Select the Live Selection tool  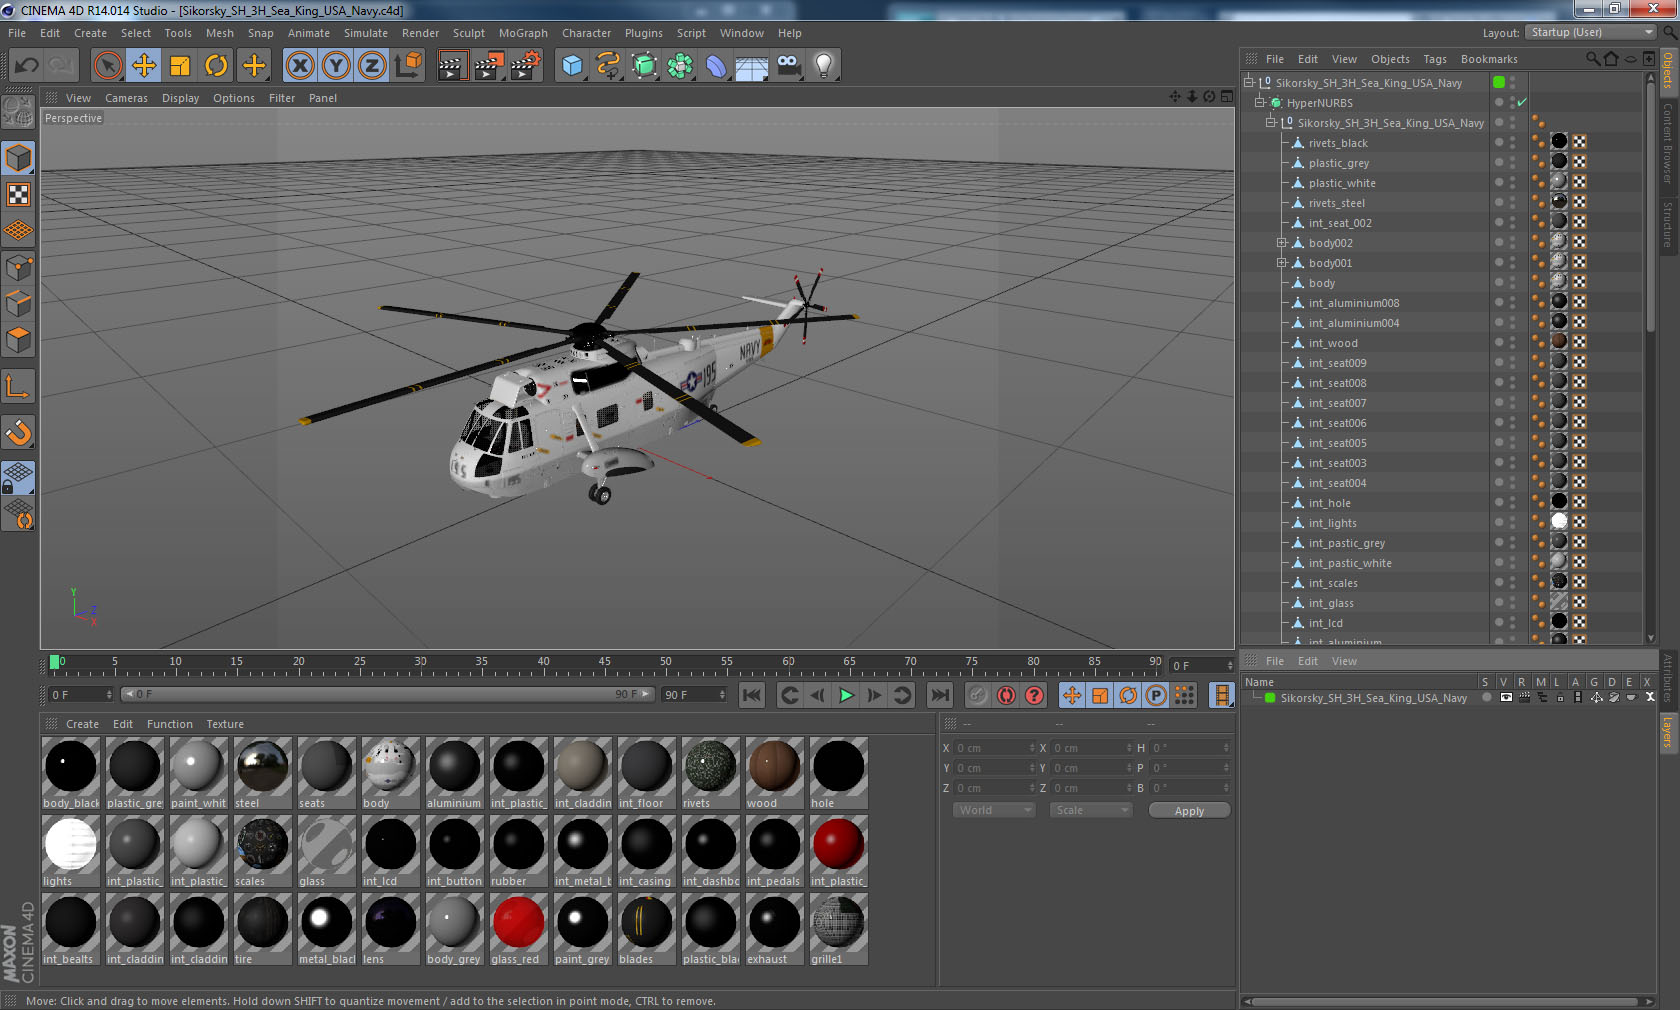[107, 66]
